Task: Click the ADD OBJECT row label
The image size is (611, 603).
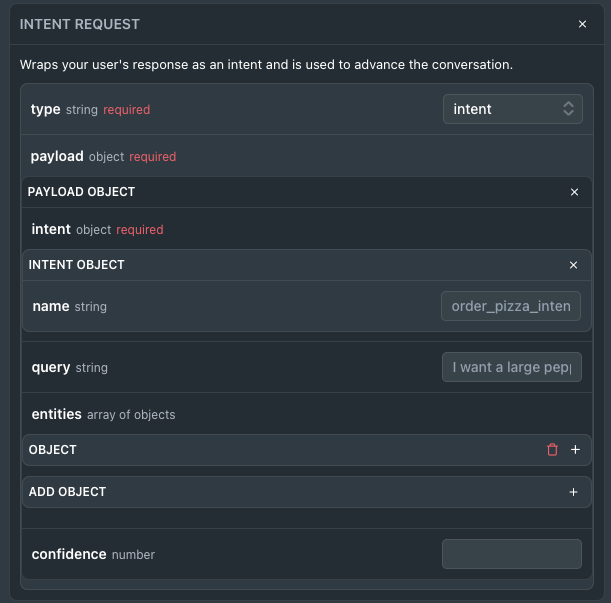Action: [x=67, y=492]
